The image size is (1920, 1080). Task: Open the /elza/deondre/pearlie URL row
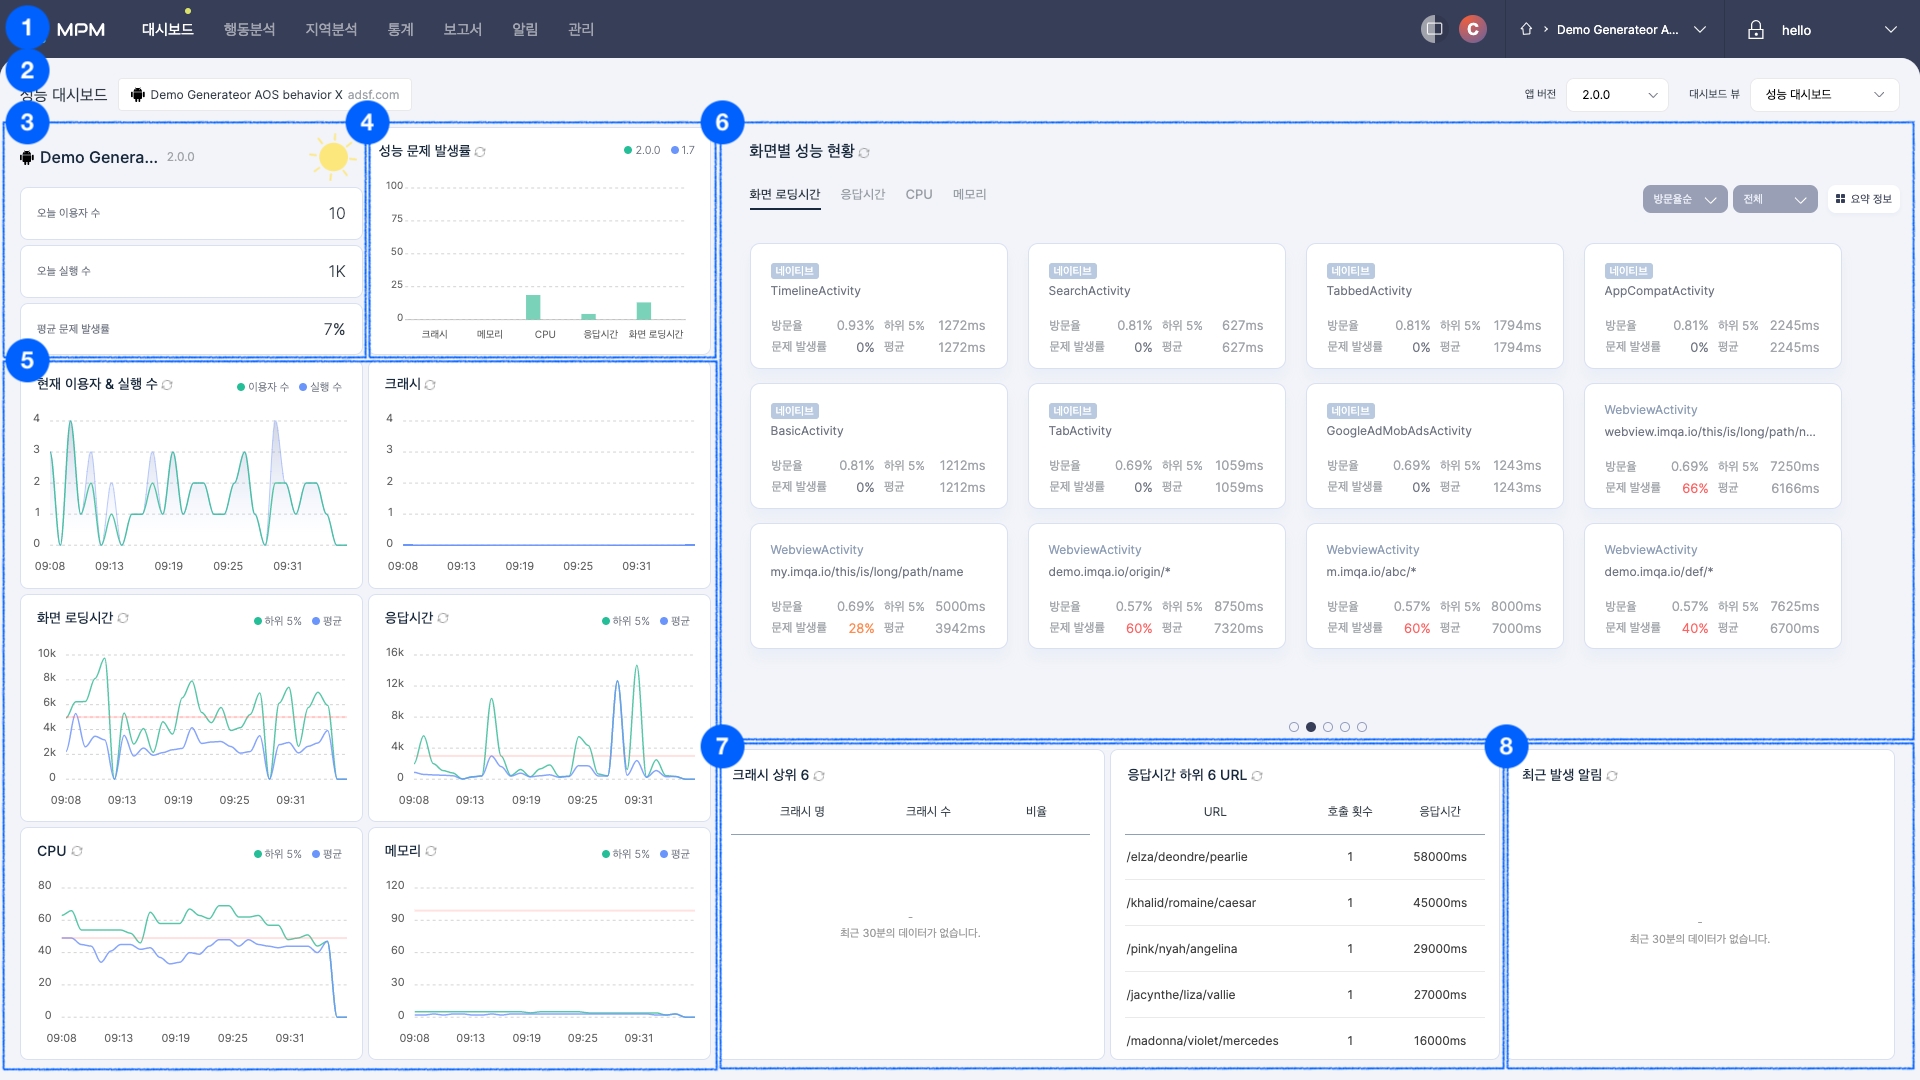pos(1186,857)
